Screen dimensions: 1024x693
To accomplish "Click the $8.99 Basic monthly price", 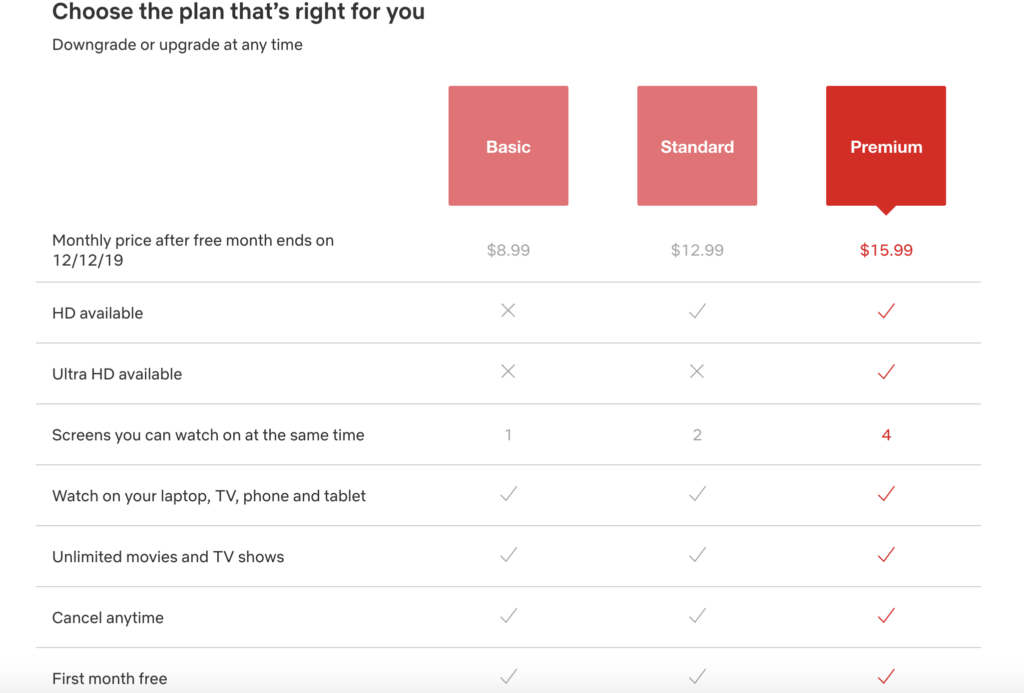I will [508, 250].
